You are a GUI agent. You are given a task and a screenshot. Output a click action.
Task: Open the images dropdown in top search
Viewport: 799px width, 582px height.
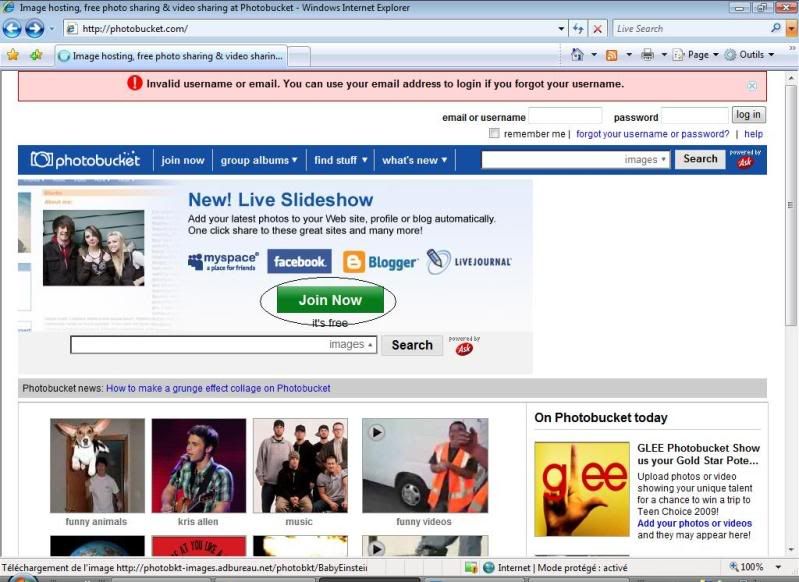click(x=645, y=160)
